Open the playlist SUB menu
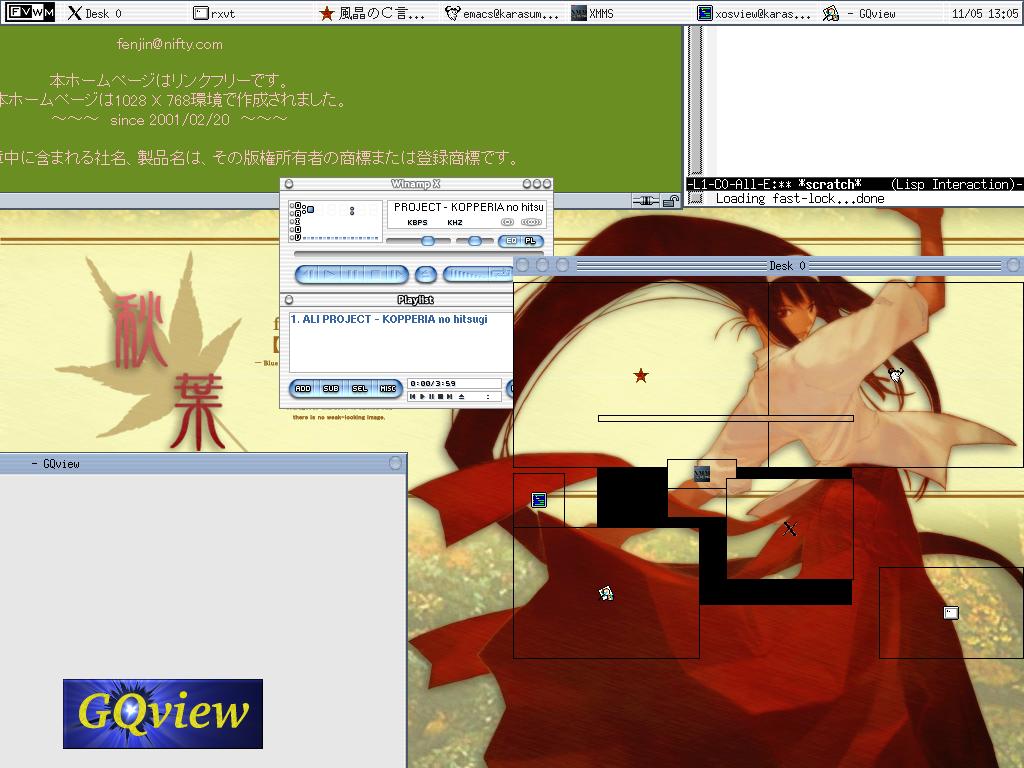The height and width of the screenshot is (768, 1024). coord(331,389)
